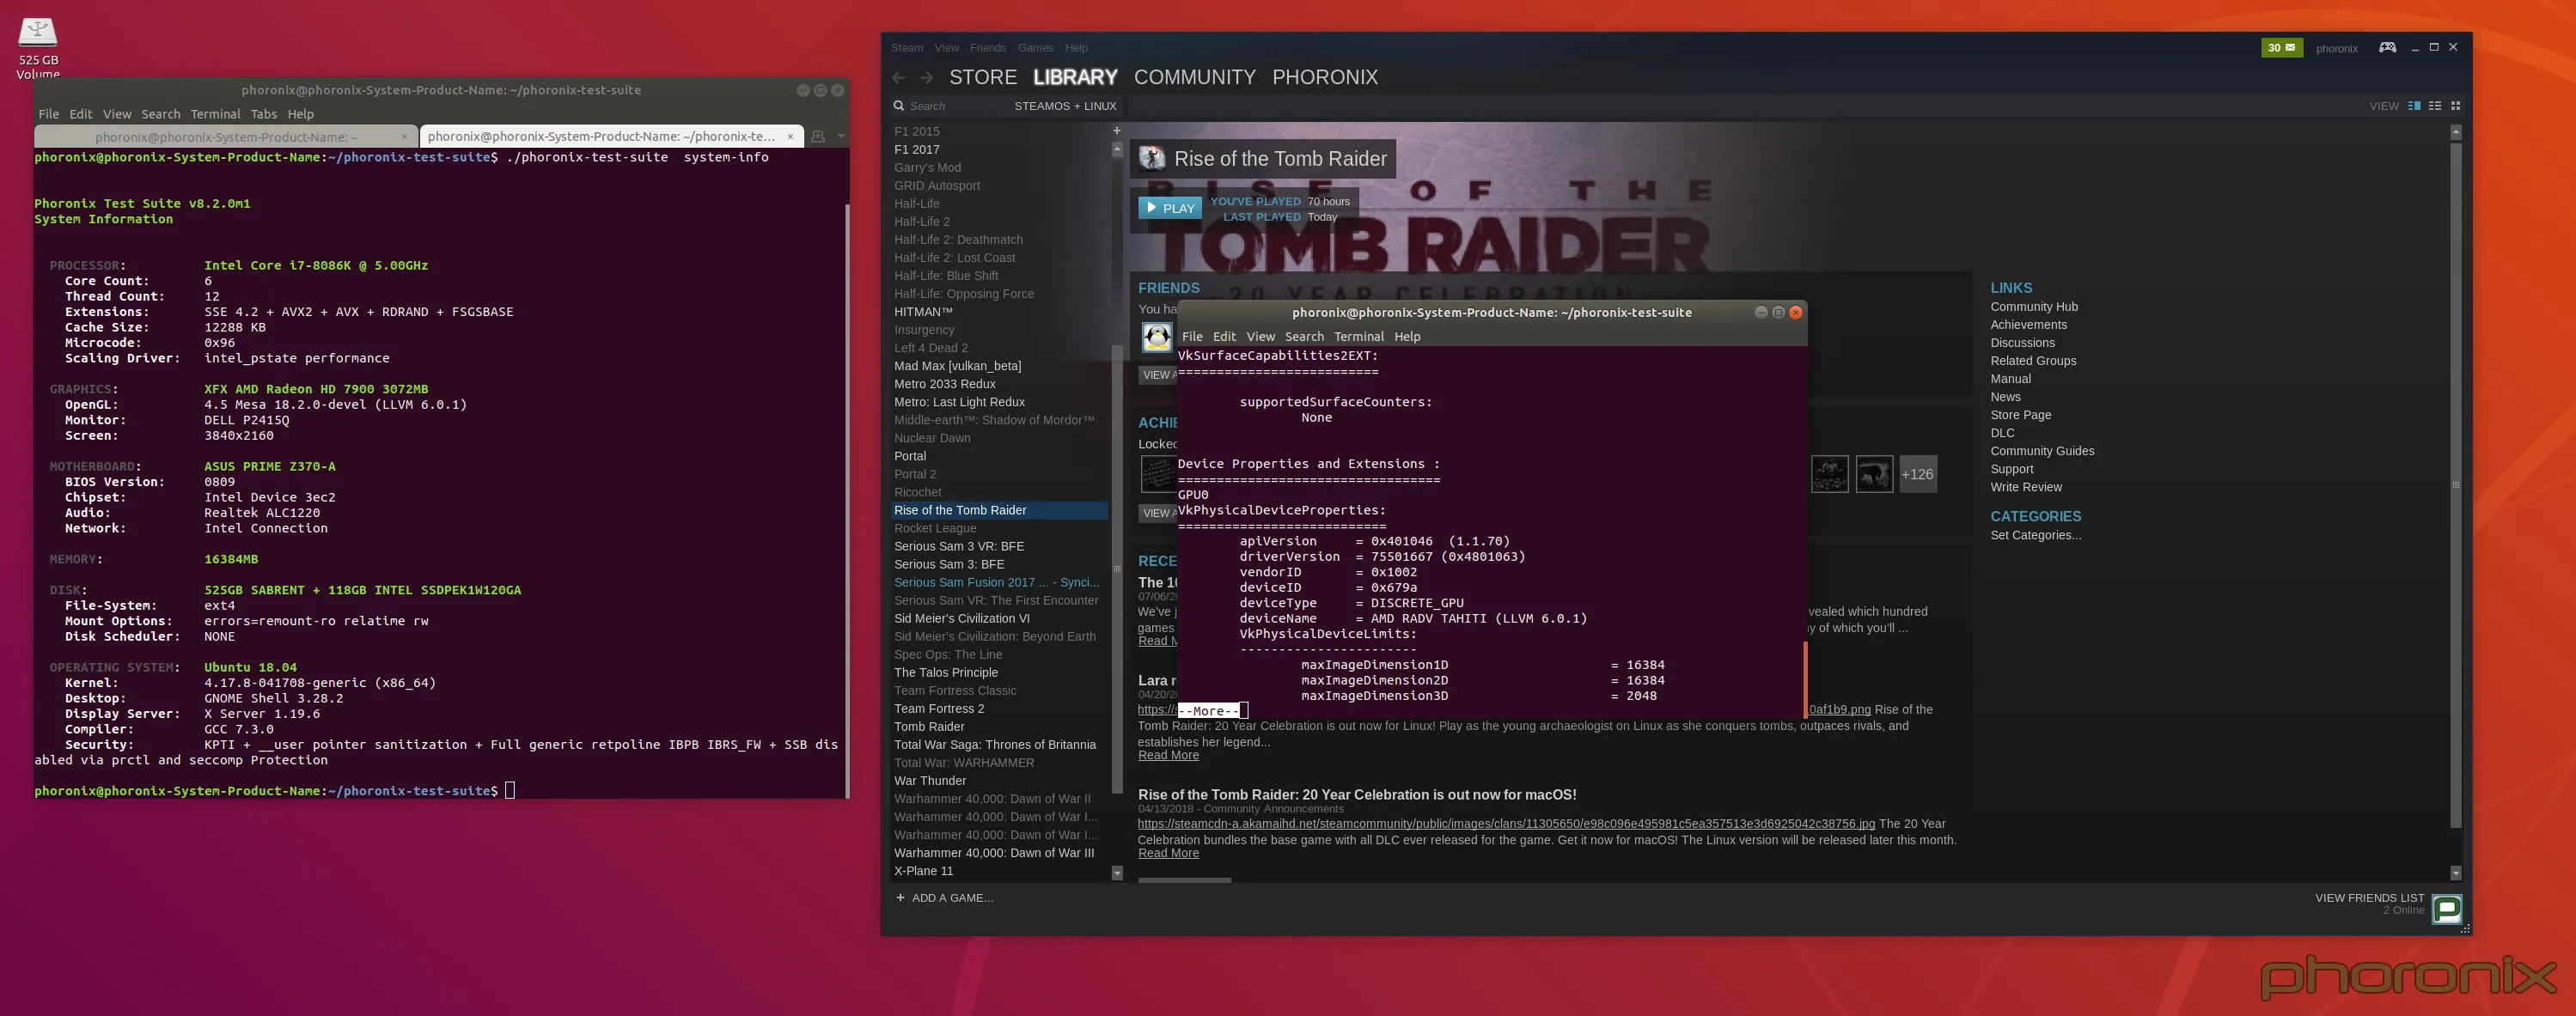Open the Achievements link under Links

(2027, 324)
